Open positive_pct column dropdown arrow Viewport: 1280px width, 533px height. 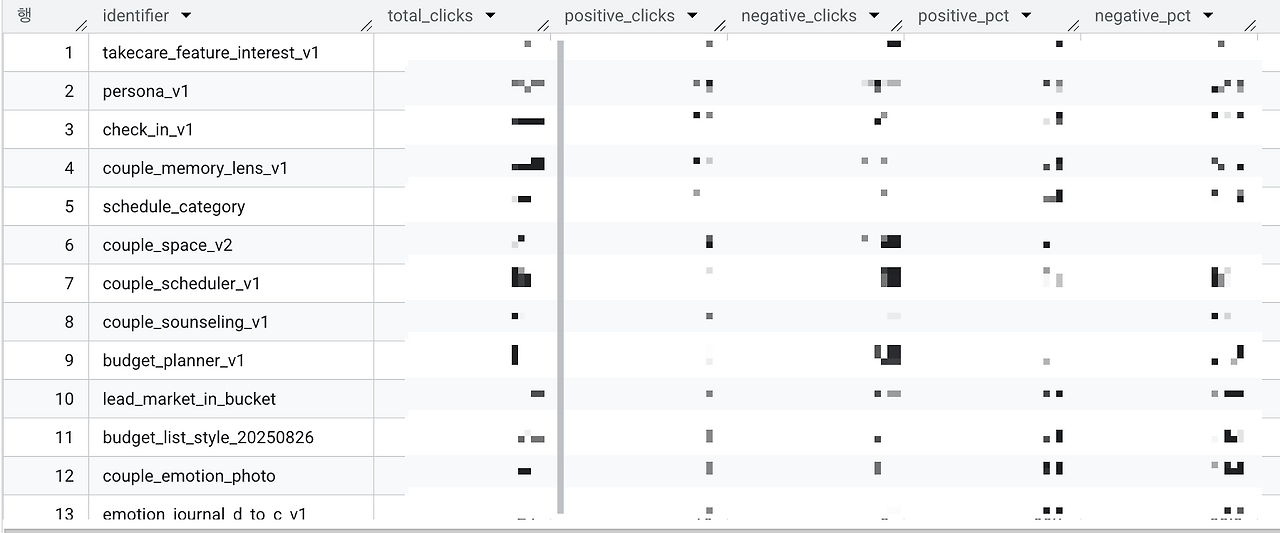click(x=1026, y=16)
